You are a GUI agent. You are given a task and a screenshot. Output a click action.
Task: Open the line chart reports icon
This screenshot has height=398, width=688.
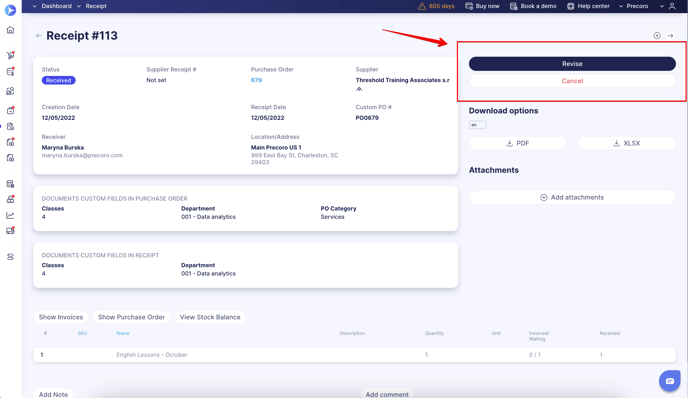pyautogui.click(x=11, y=215)
